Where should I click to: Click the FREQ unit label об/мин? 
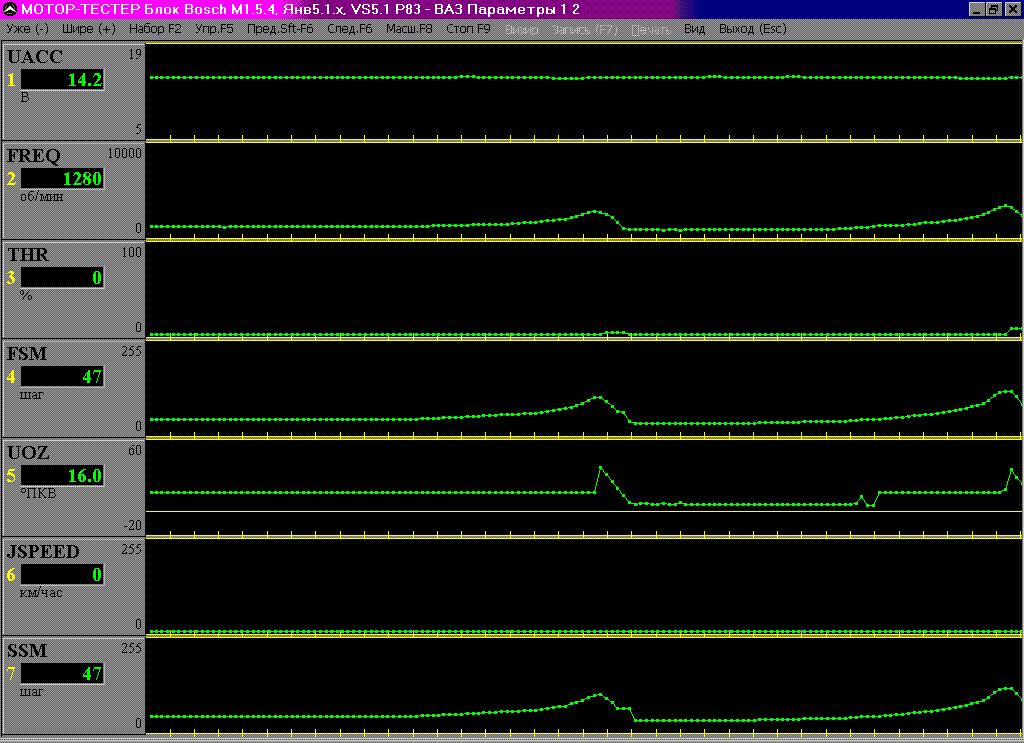click(x=42, y=197)
